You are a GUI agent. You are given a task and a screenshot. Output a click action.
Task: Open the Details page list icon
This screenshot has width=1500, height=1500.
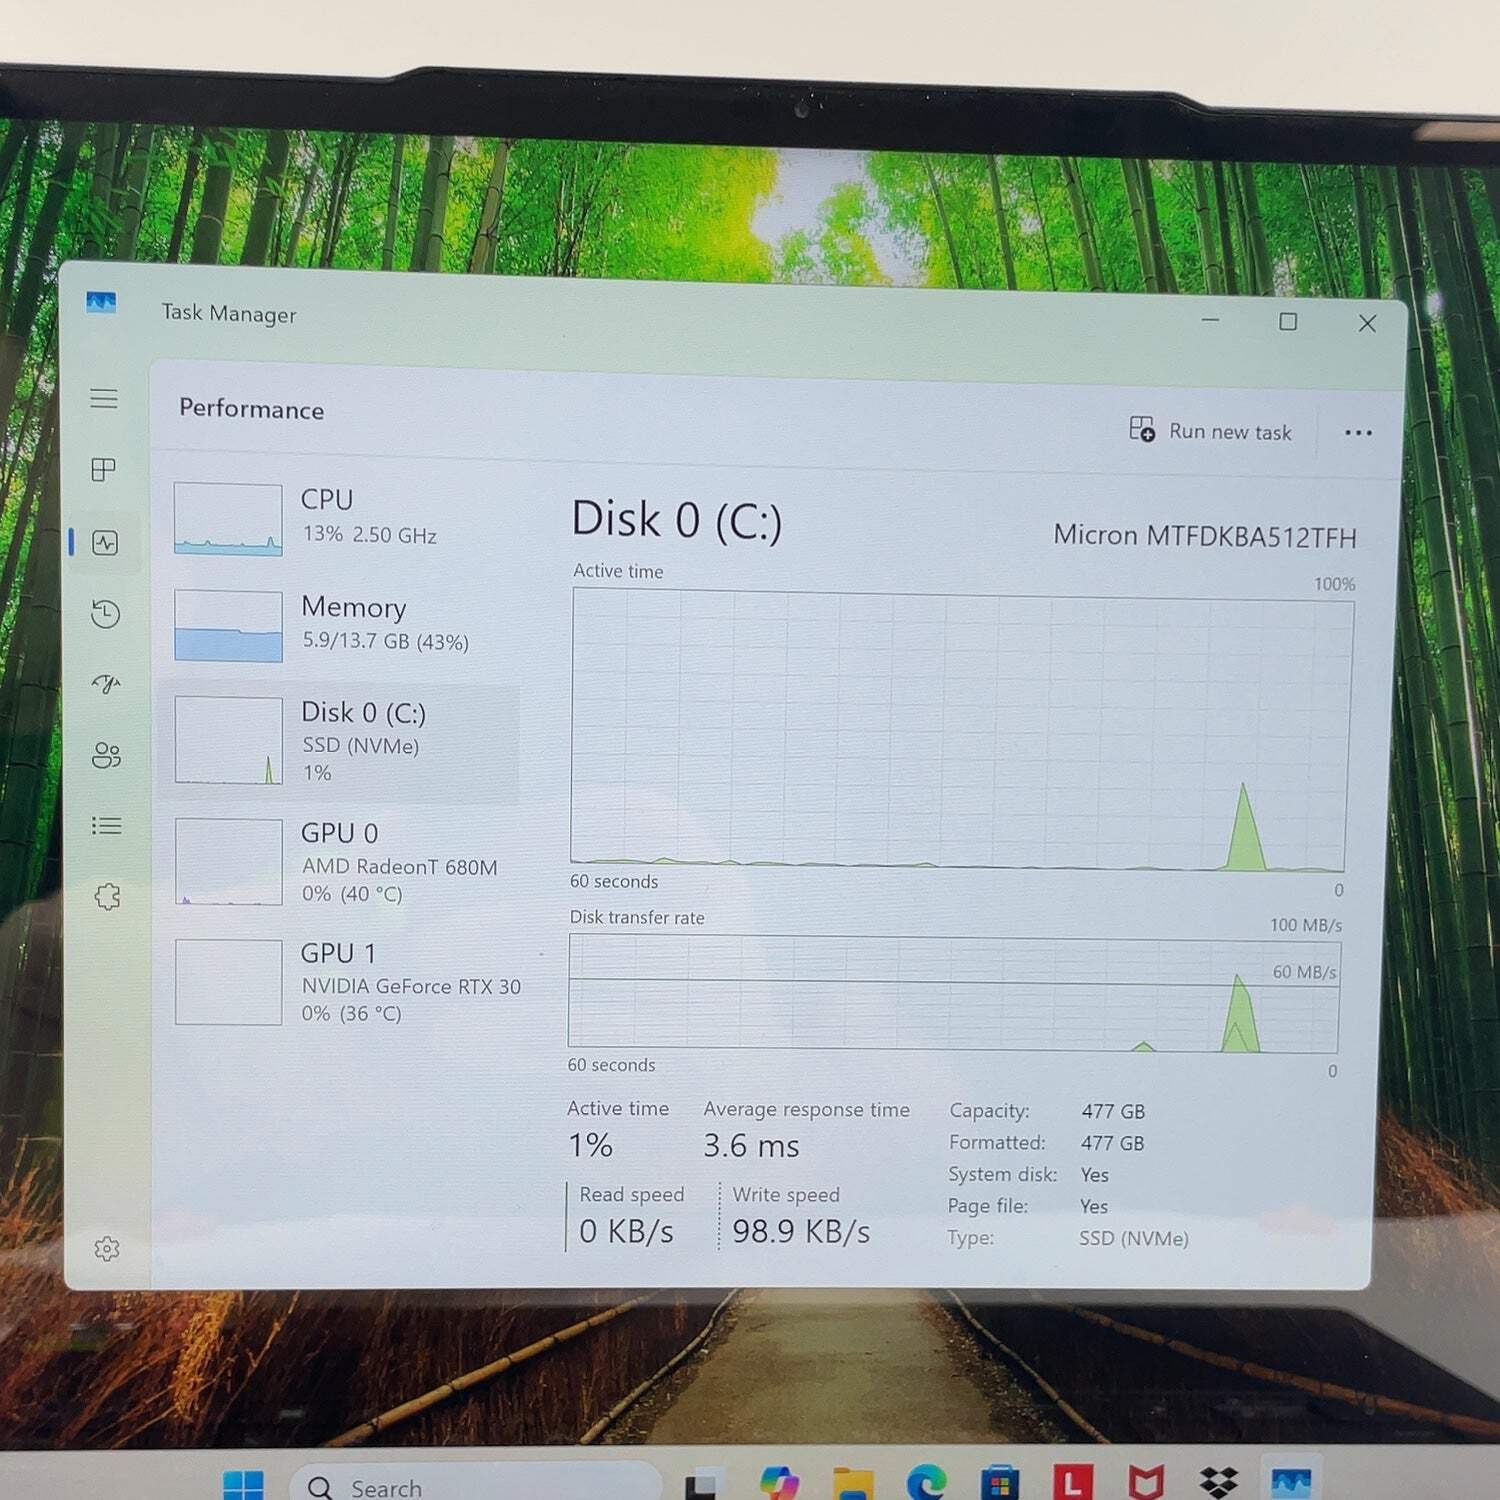click(x=106, y=826)
